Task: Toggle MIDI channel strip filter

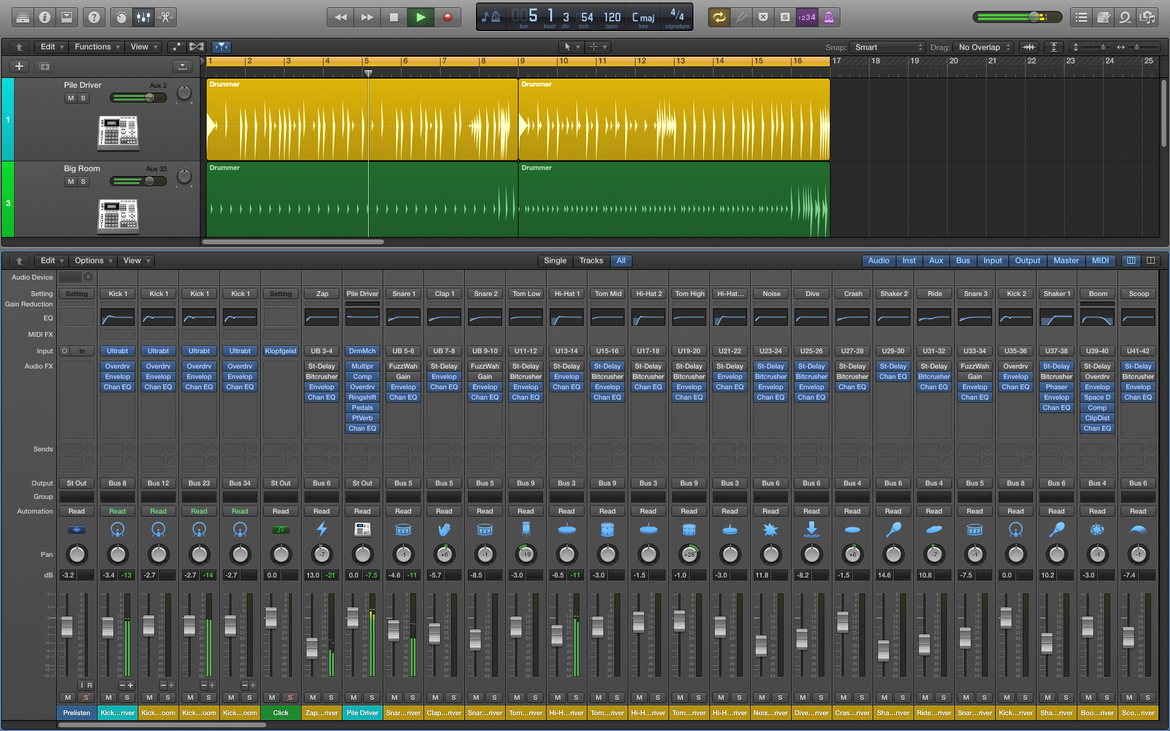Action: pyautogui.click(x=1100, y=260)
